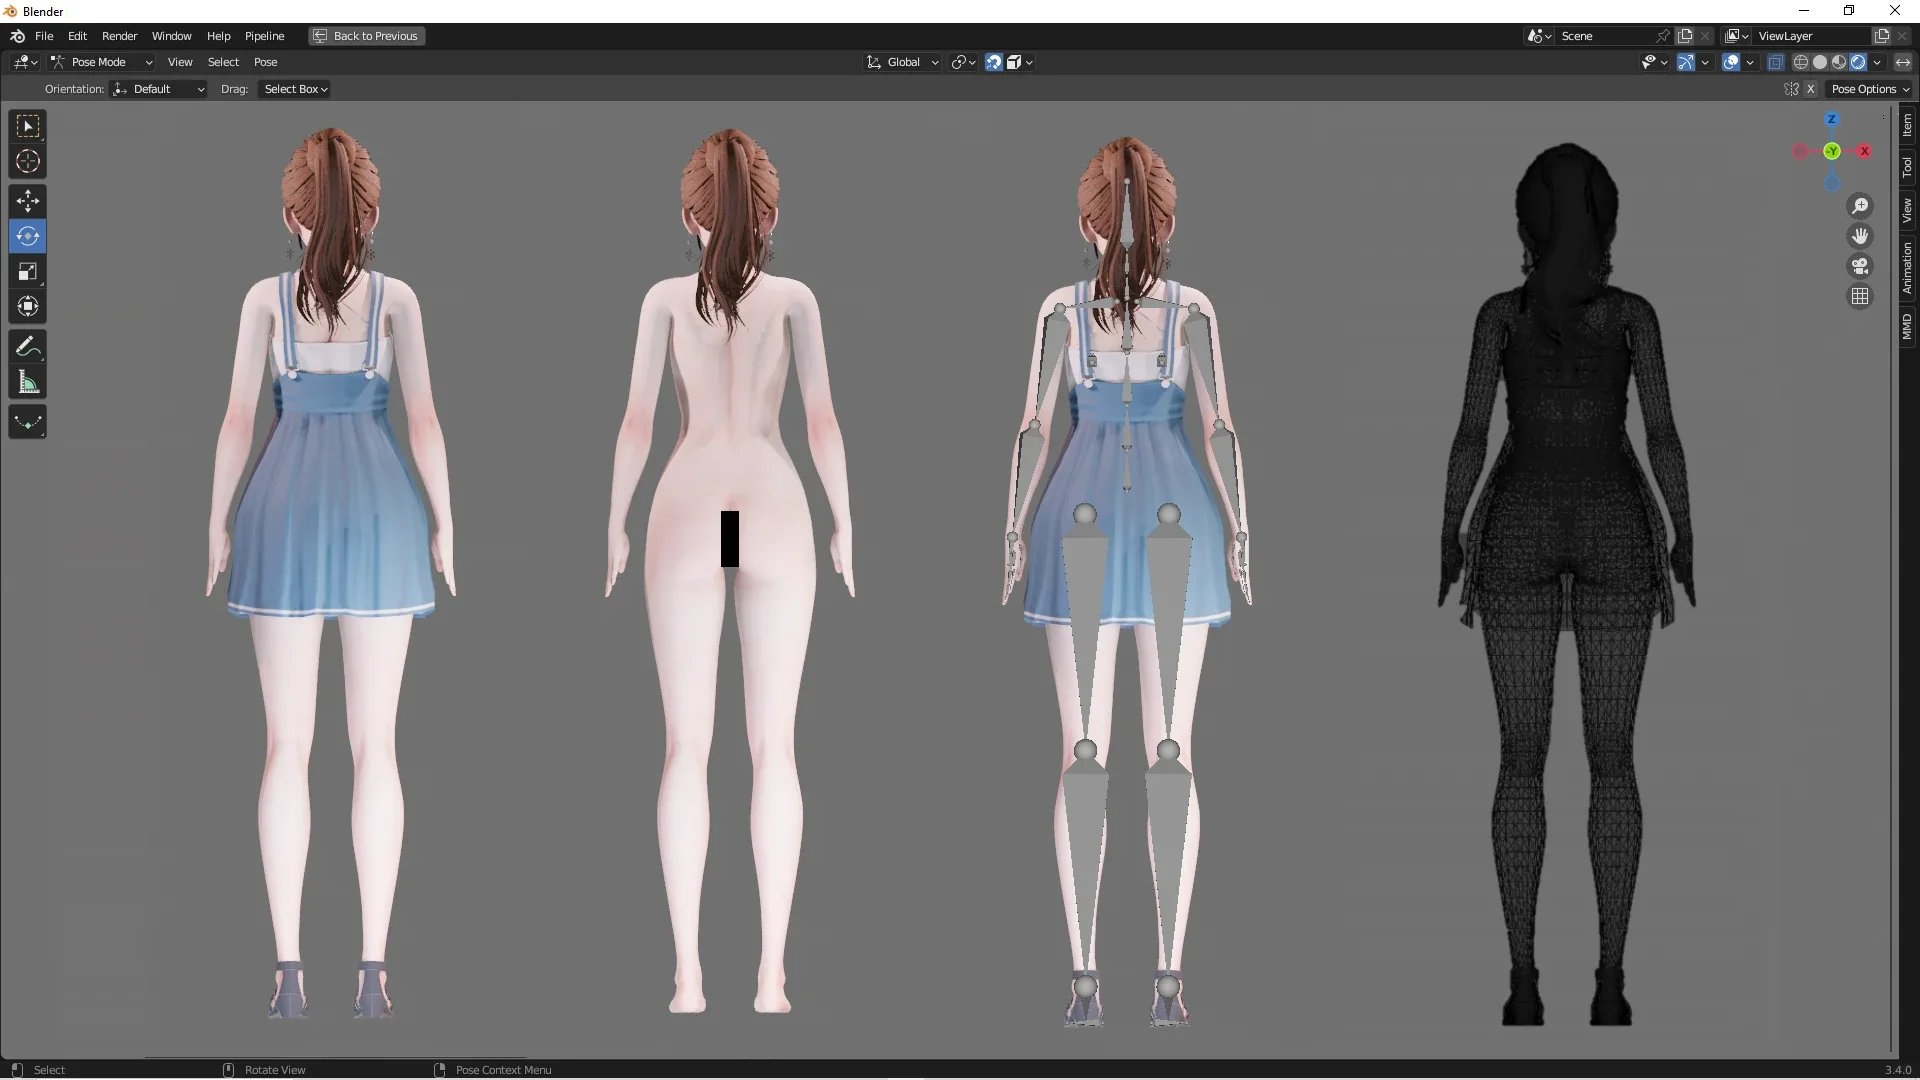
Task: Select the Move tool
Action: pos(27,200)
